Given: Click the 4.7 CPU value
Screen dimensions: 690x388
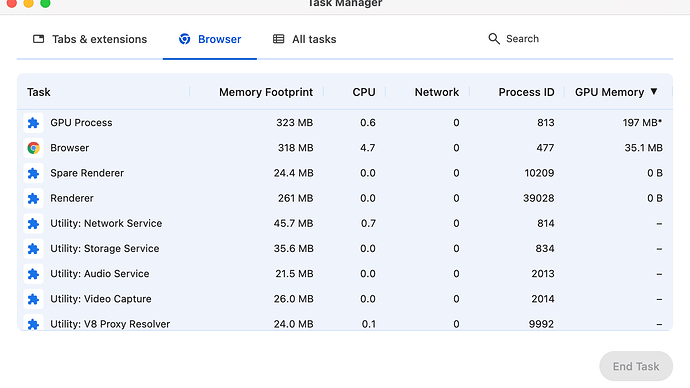Looking at the screenshot, I should pyautogui.click(x=367, y=148).
